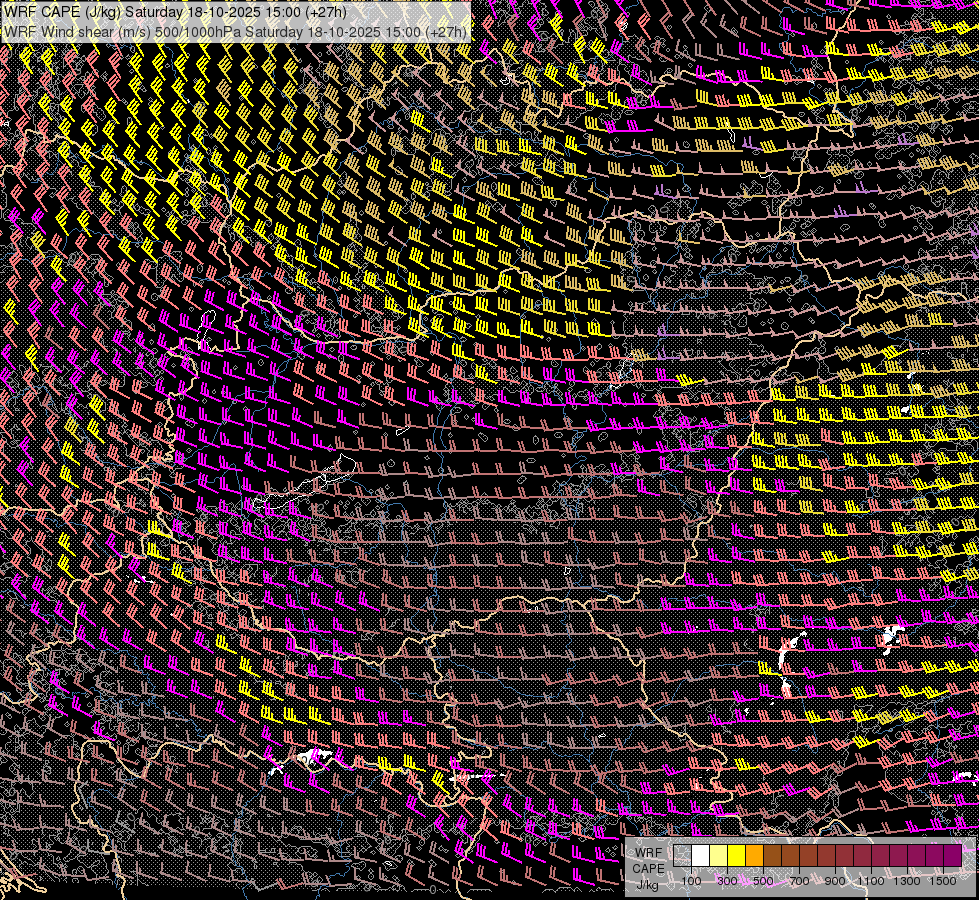This screenshot has width=979, height=900.
Task: Select the 500 label on legend scale
Action: tap(763, 881)
